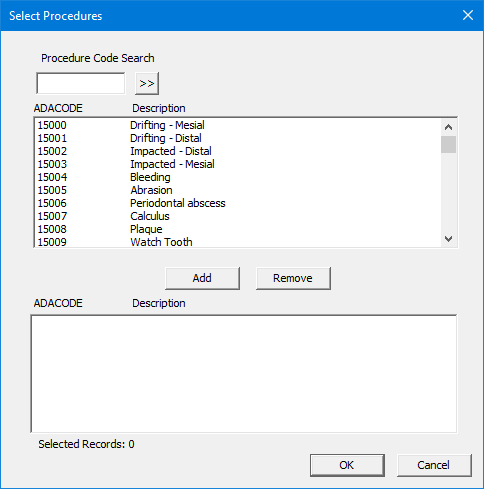
Task: Click the procedure list scrollbar thumb
Action: pos(448,144)
